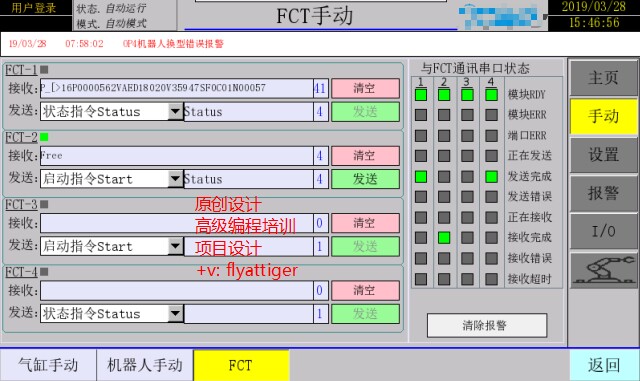Click 清空 button for FCT-2

[365, 156]
